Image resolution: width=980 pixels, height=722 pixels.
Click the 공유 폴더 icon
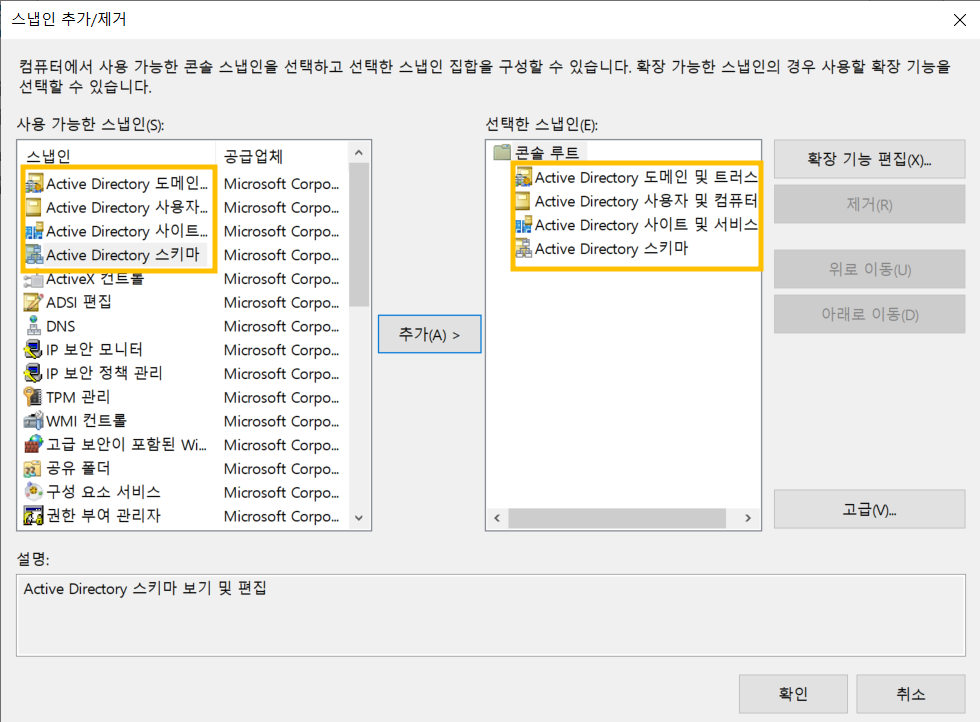click(34, 469)
